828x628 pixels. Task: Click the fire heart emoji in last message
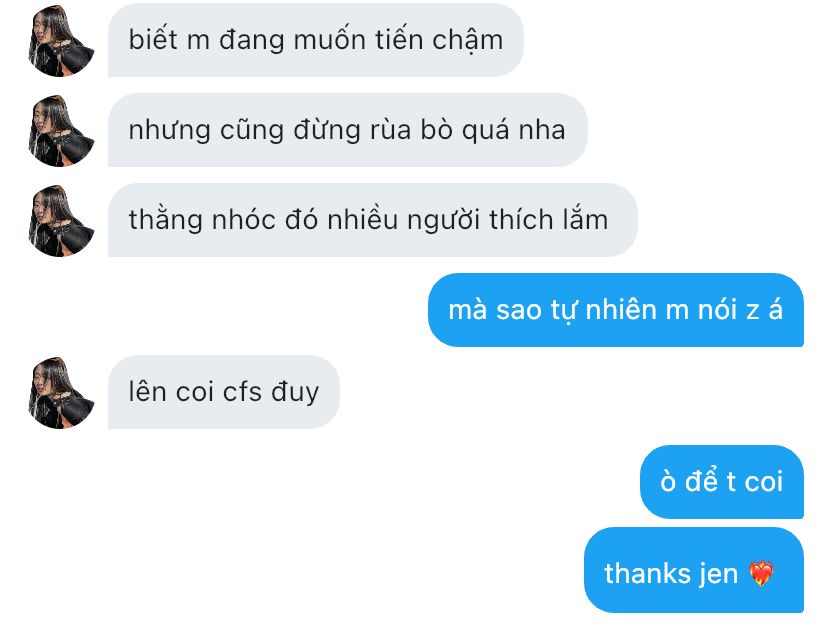761,573
